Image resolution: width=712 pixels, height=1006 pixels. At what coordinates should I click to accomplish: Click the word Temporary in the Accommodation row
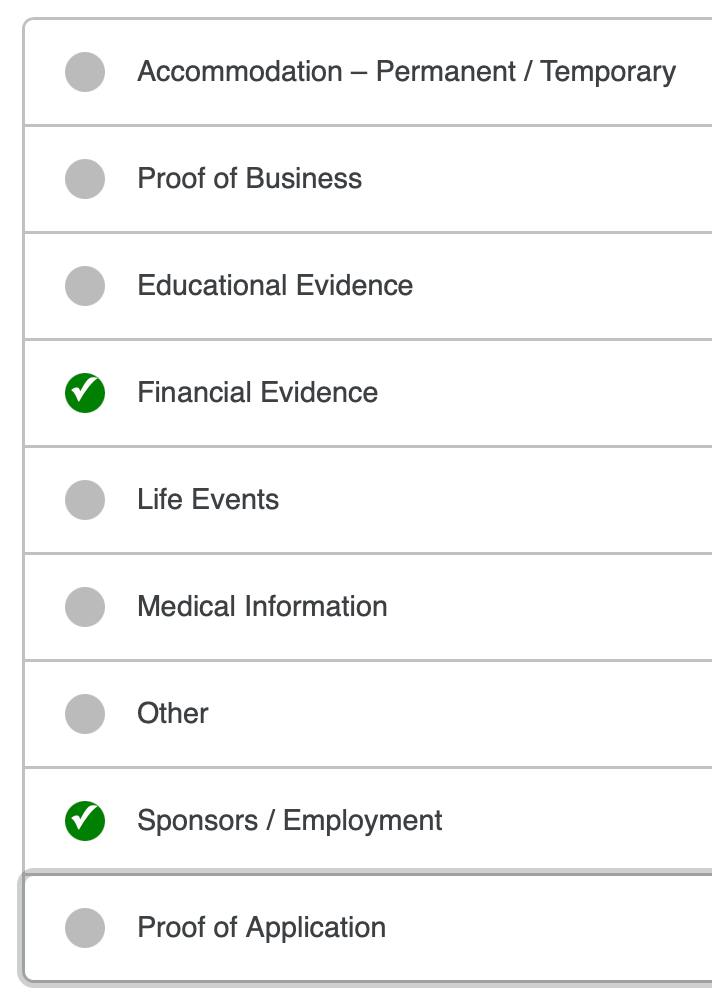pos(608,72)
